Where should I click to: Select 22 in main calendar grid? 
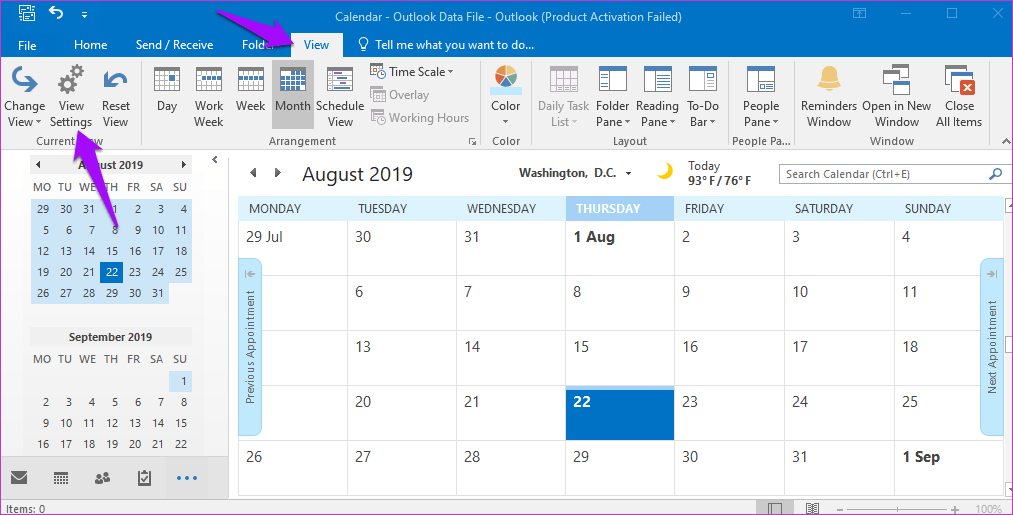(620, 414)
